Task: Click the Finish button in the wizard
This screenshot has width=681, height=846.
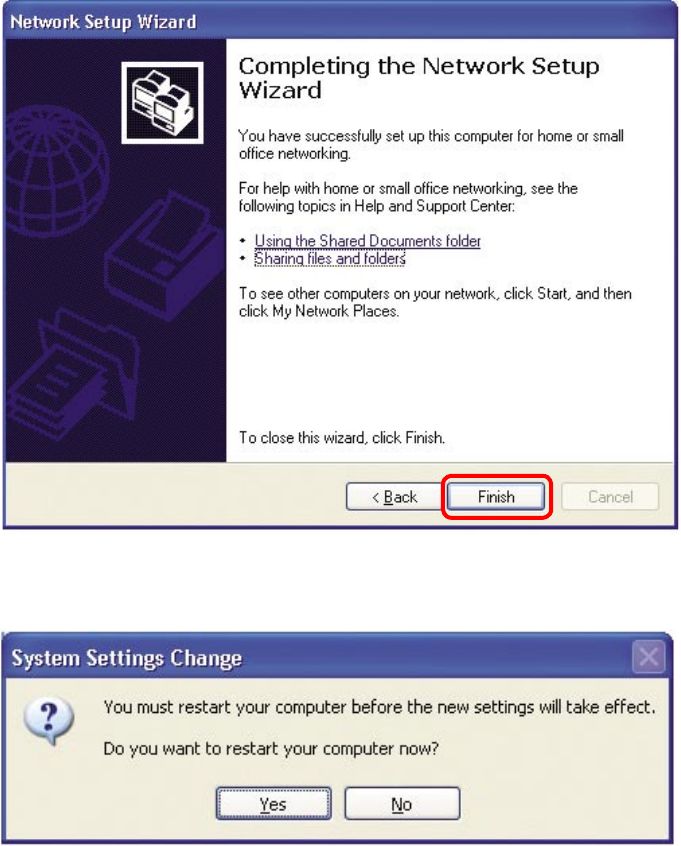Action: click(496, 496)
